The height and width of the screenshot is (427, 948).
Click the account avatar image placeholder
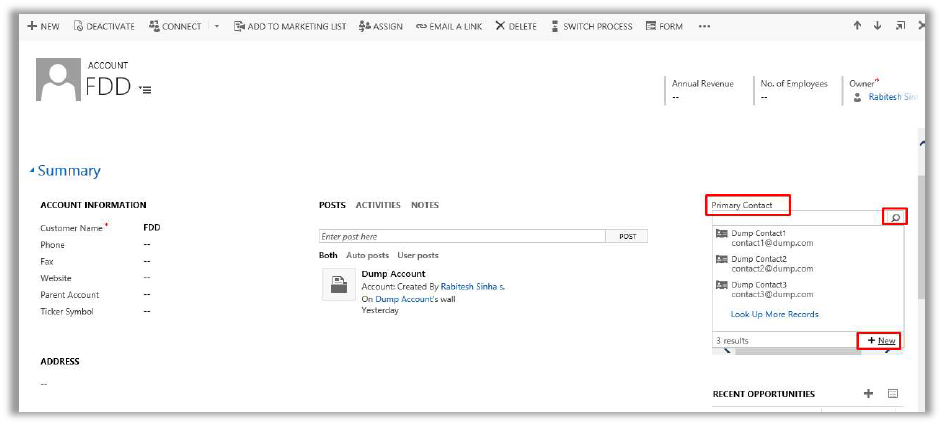57,80
